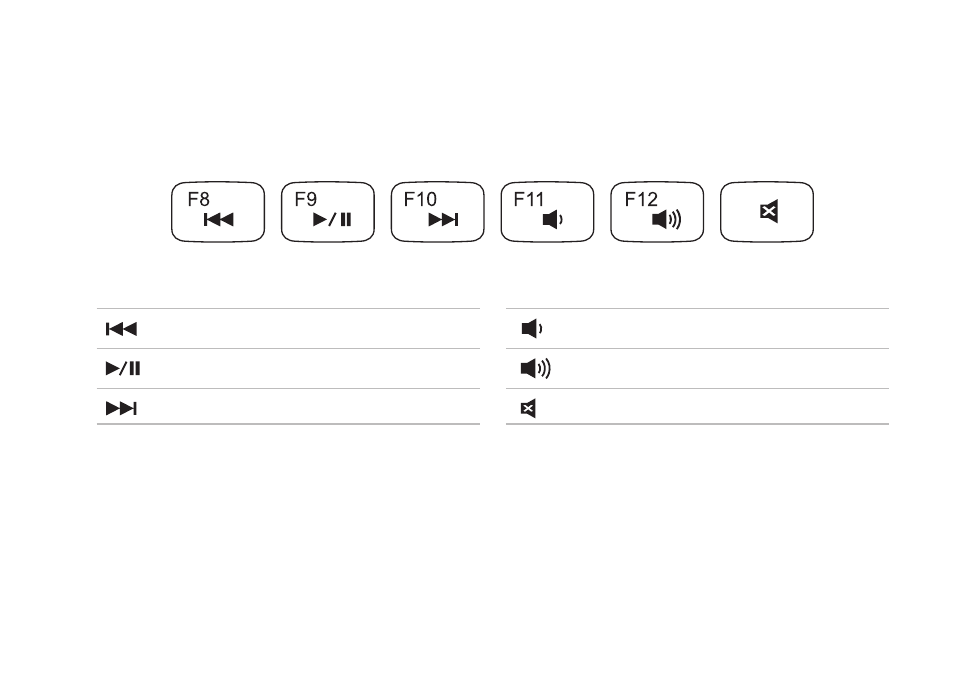Select the previous track icon in legend table
This screenshot has height=676, width=953.
click(122, 329)
